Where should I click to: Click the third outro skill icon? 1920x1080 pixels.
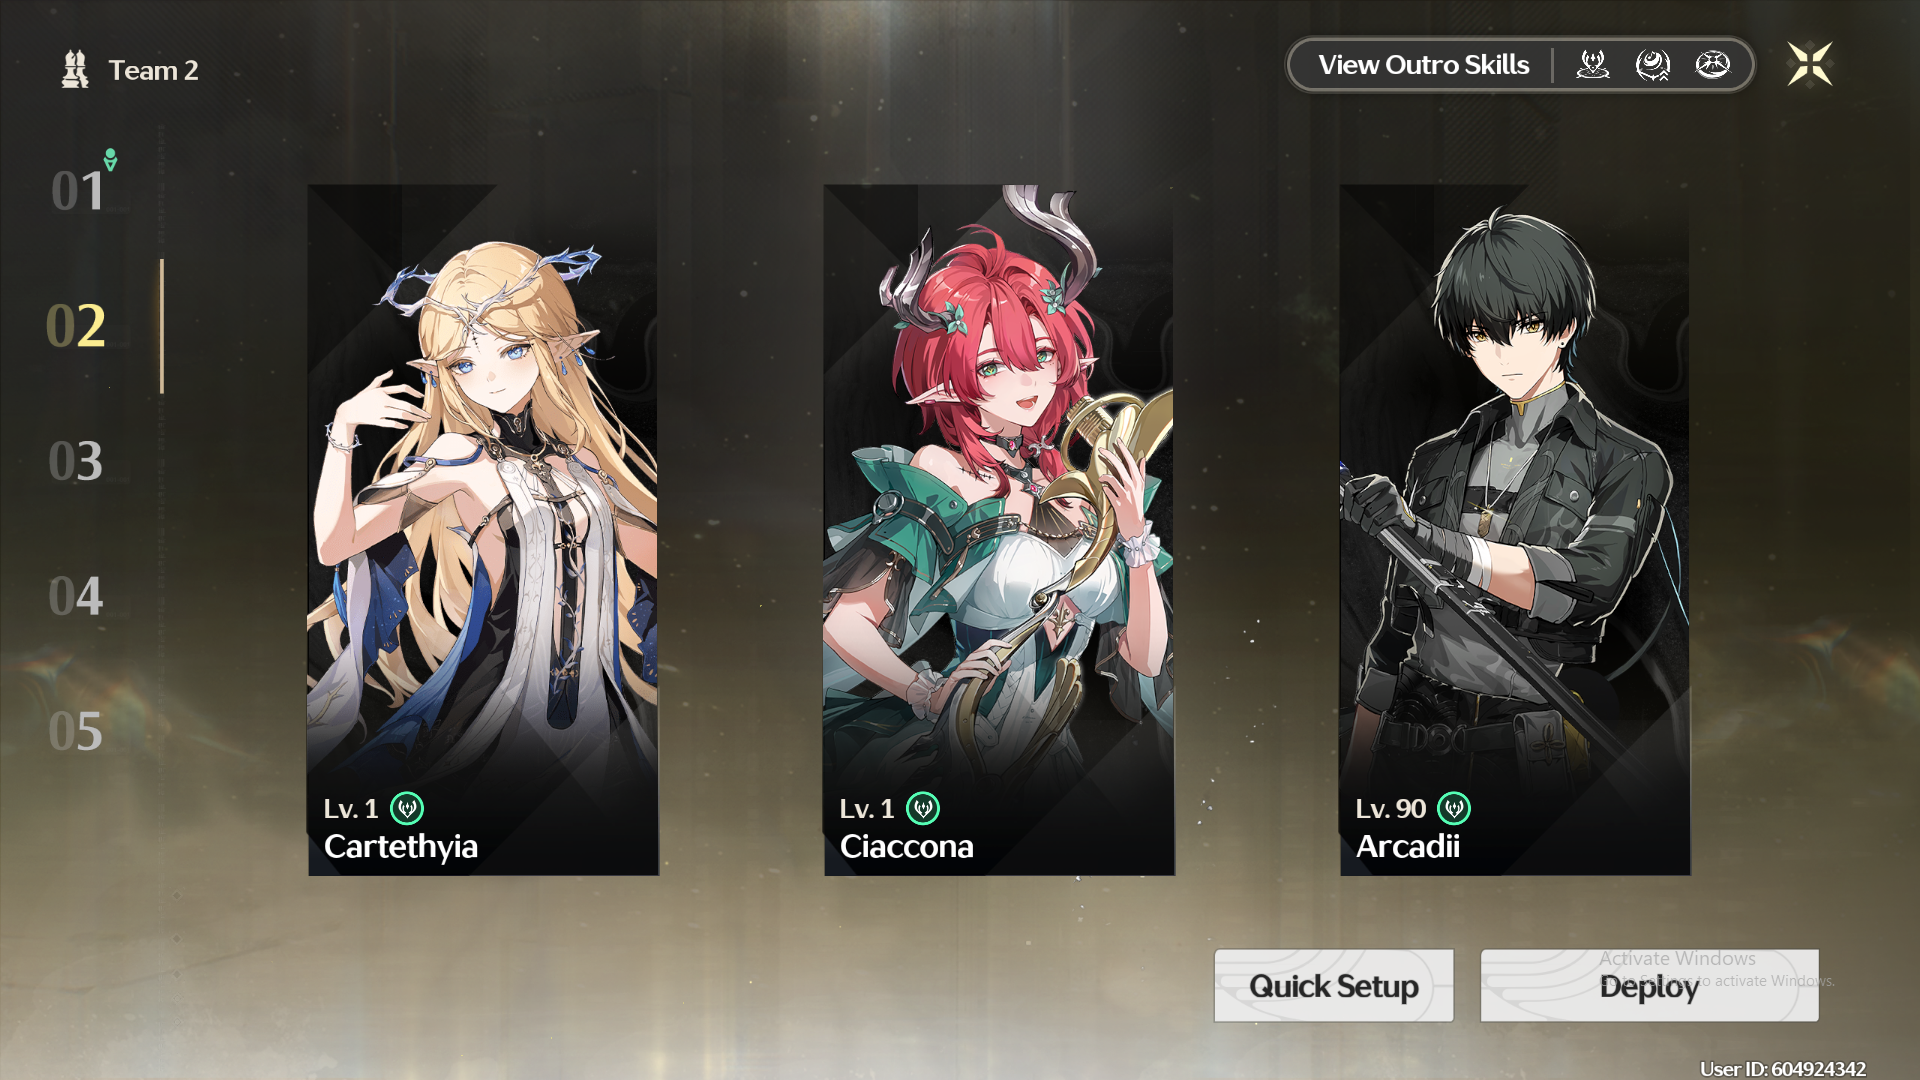[x=1713, y=65]
